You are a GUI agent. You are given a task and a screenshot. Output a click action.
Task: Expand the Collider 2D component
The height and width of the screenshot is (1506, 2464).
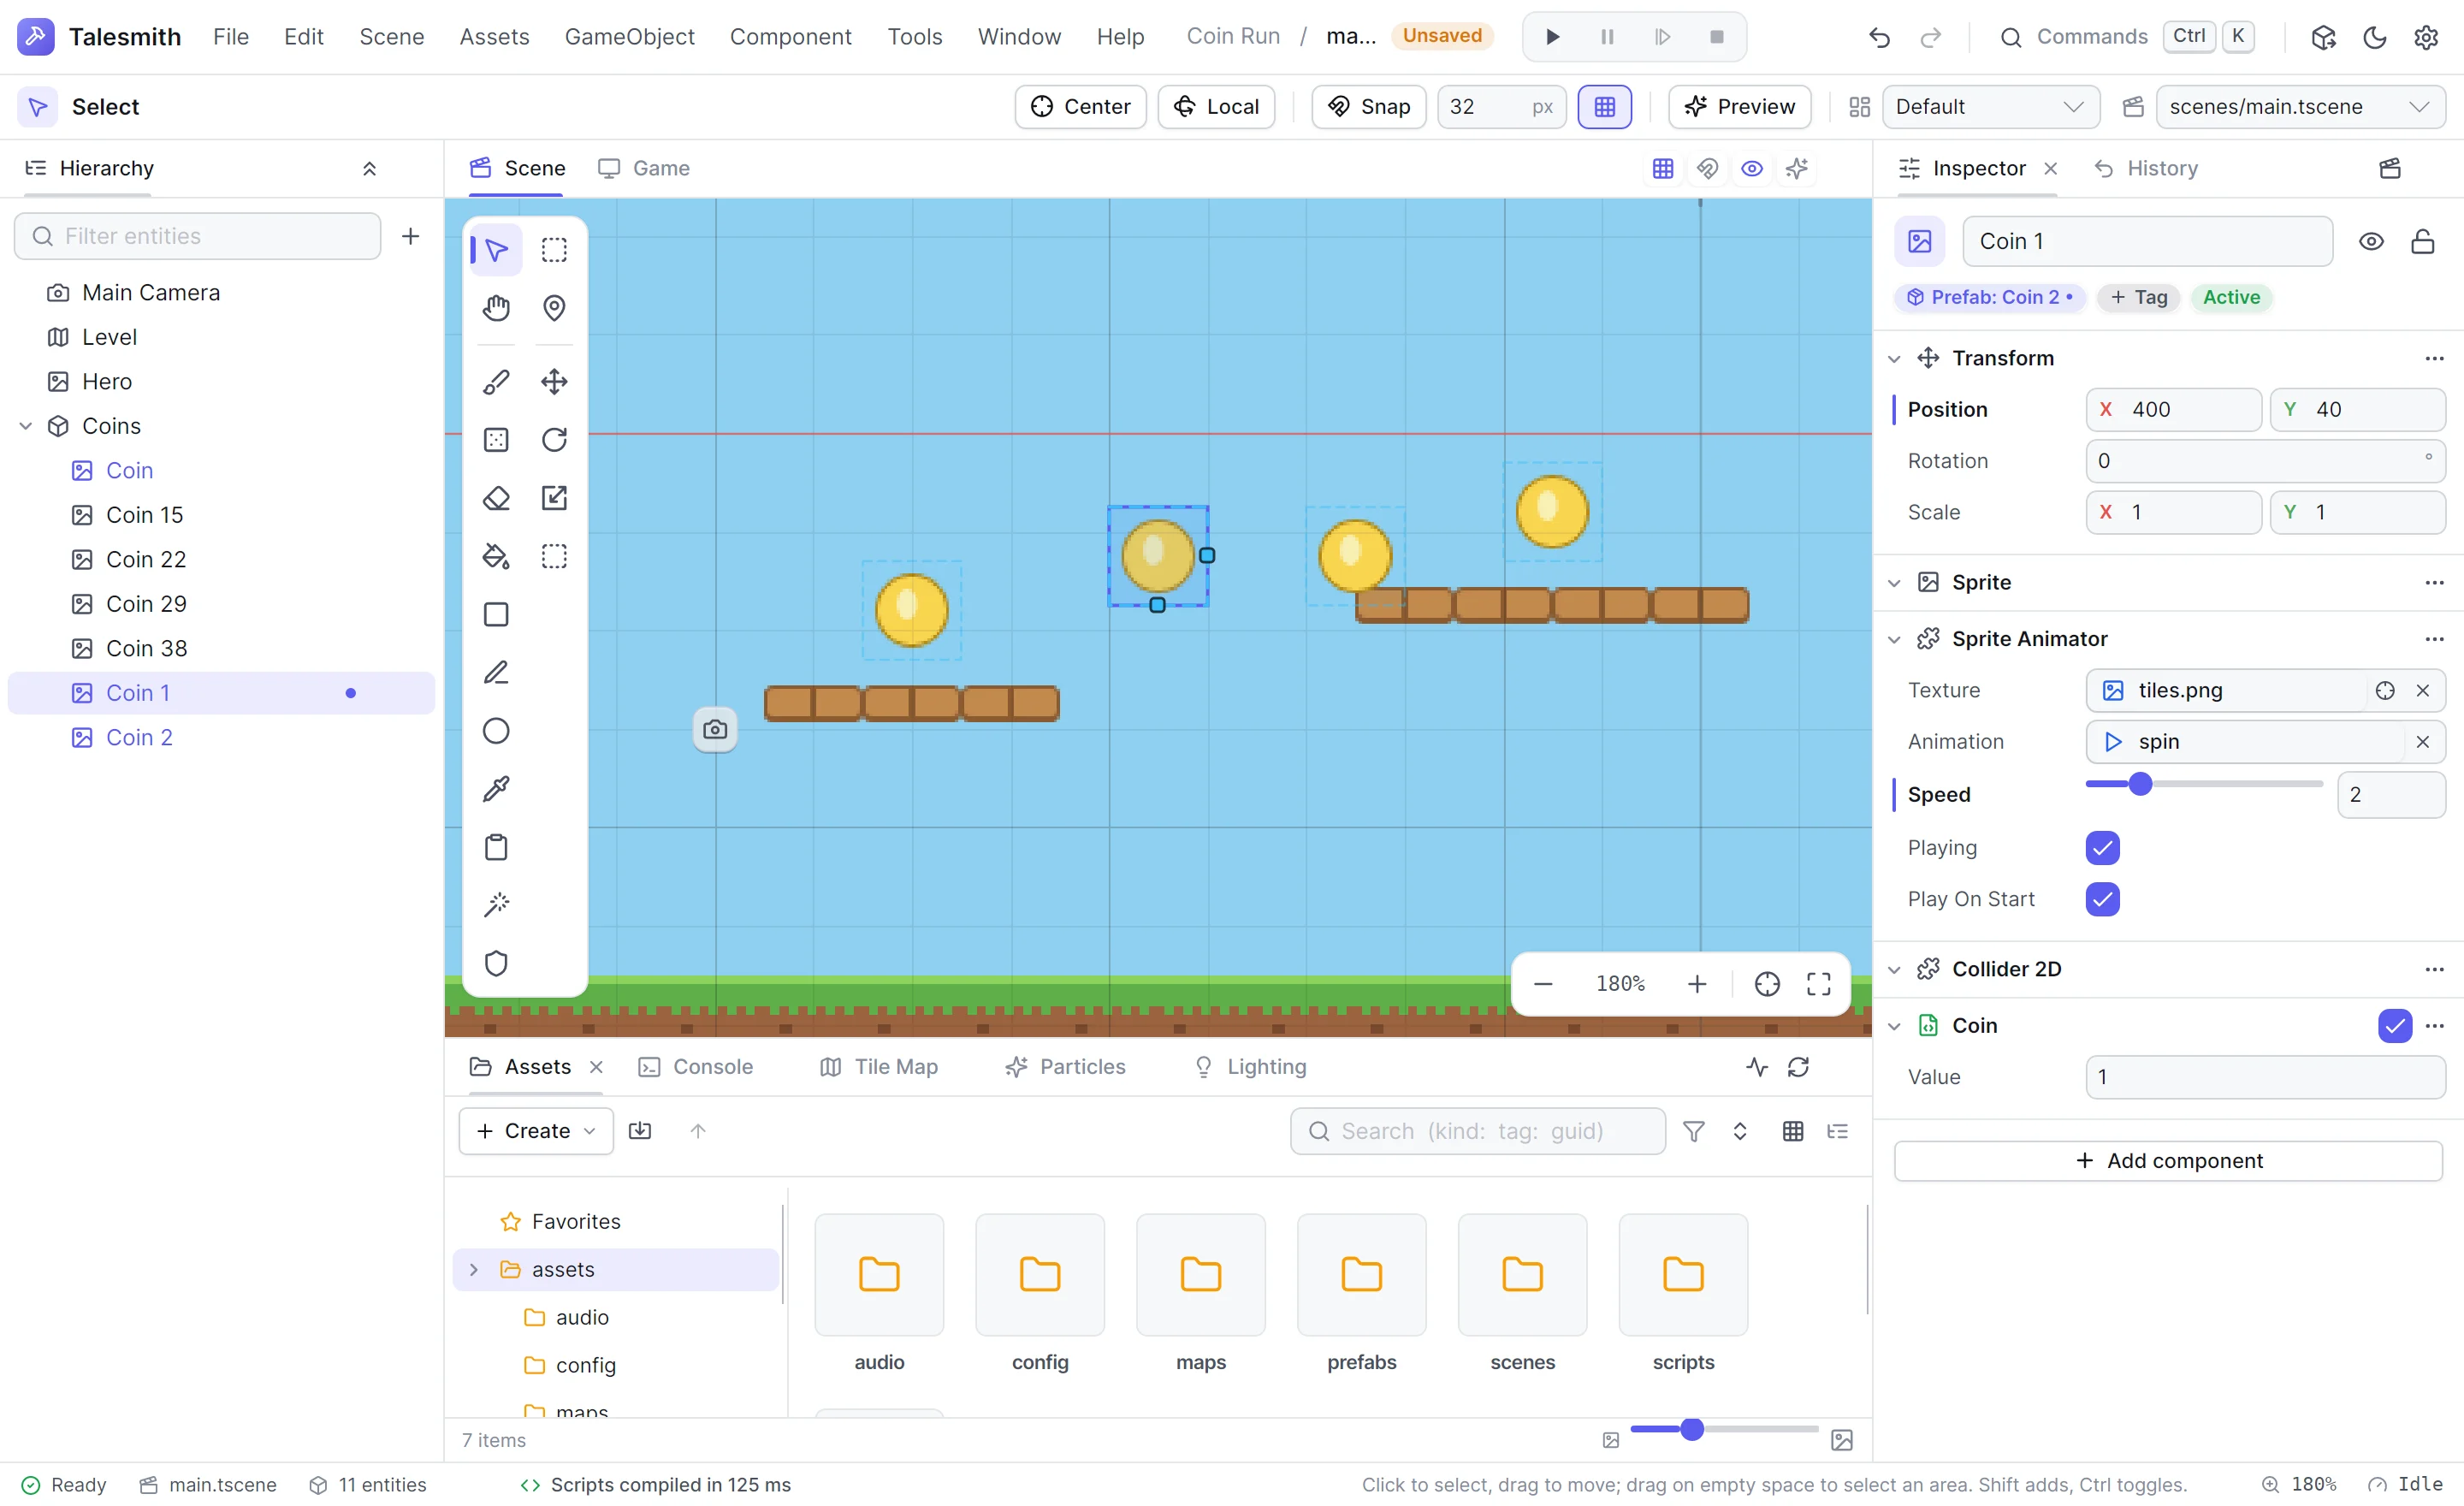point(1893,969)
